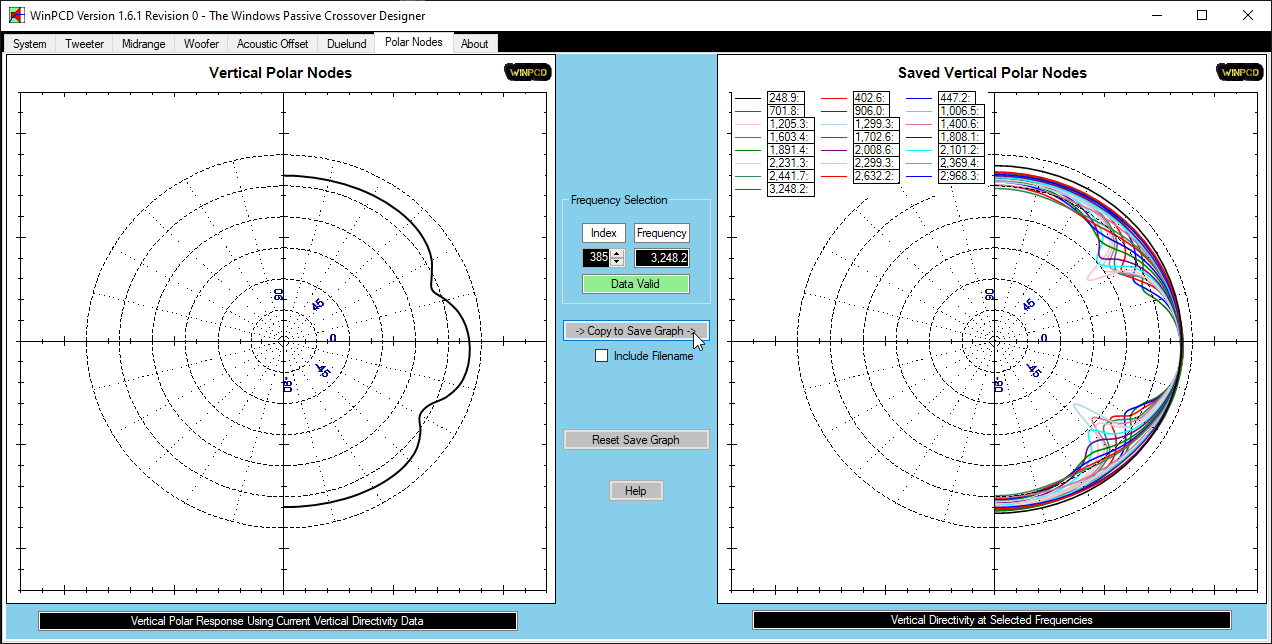Click the Index value field
The height and width of the screenshot is (644, 1272).
[x=597, y=258]
